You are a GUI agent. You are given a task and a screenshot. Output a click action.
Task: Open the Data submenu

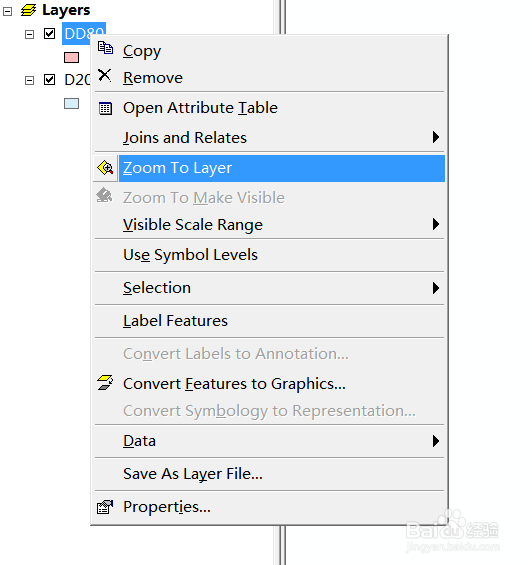click(269, 441)
